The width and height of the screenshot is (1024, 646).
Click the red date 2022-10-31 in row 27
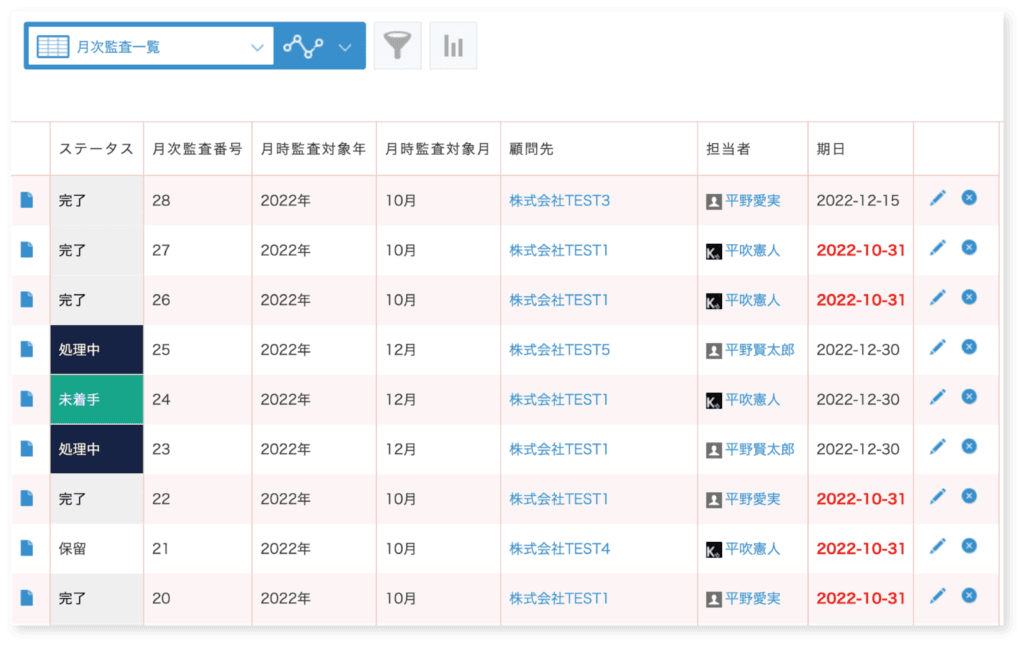(x=861, y=250)
